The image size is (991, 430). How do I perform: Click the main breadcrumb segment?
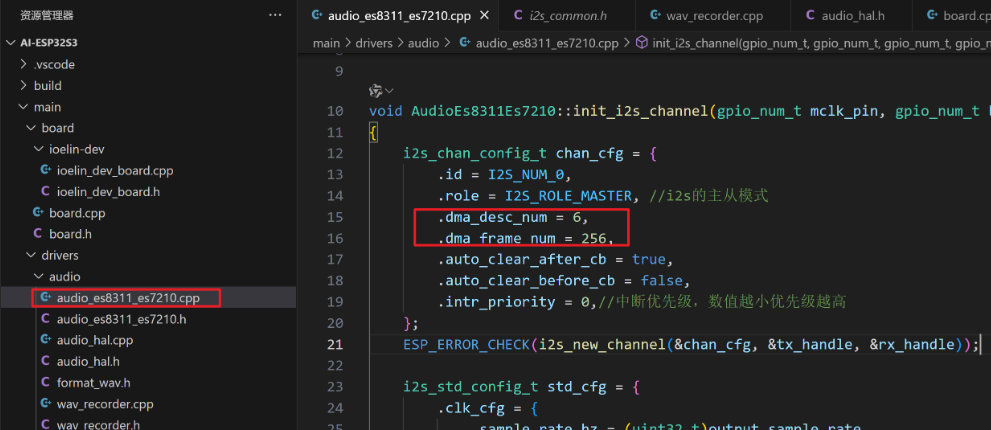326,43
